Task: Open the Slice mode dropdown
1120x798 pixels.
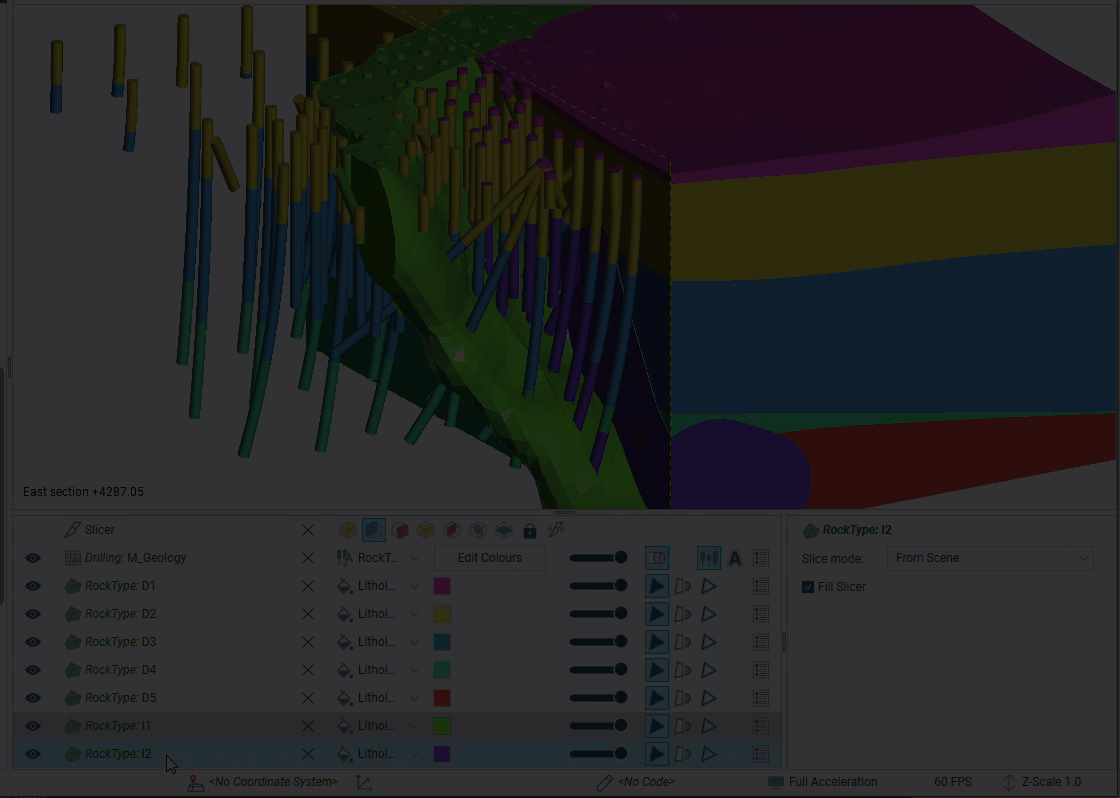Action: 990,558
